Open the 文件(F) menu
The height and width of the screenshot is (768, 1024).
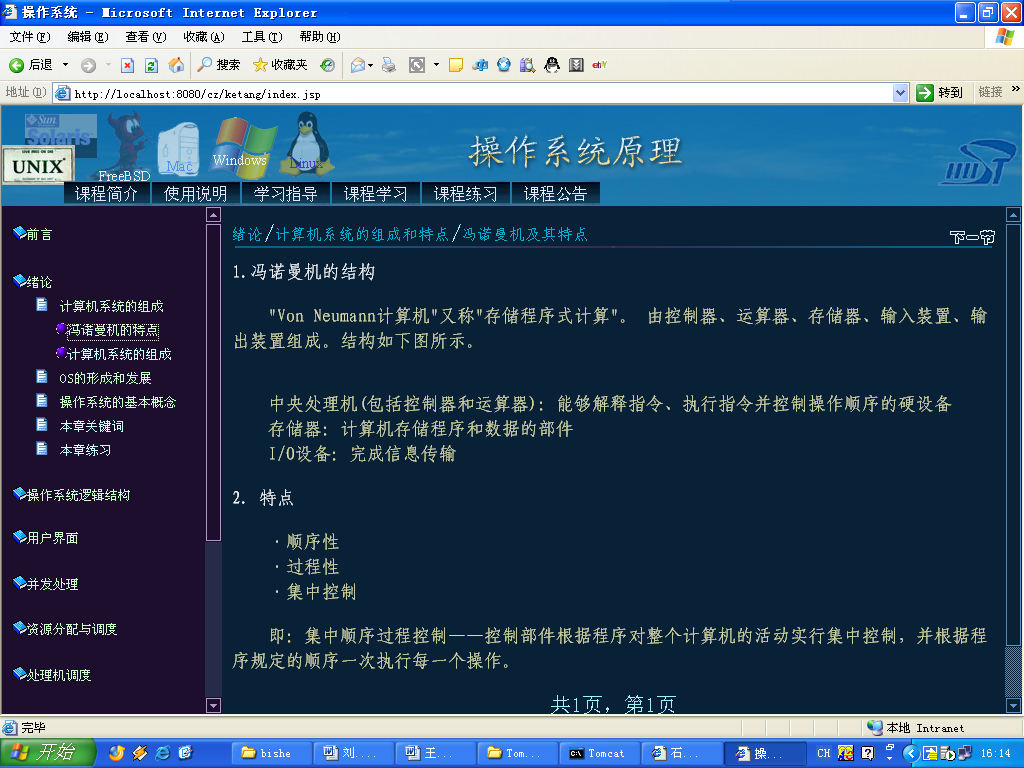29,37
